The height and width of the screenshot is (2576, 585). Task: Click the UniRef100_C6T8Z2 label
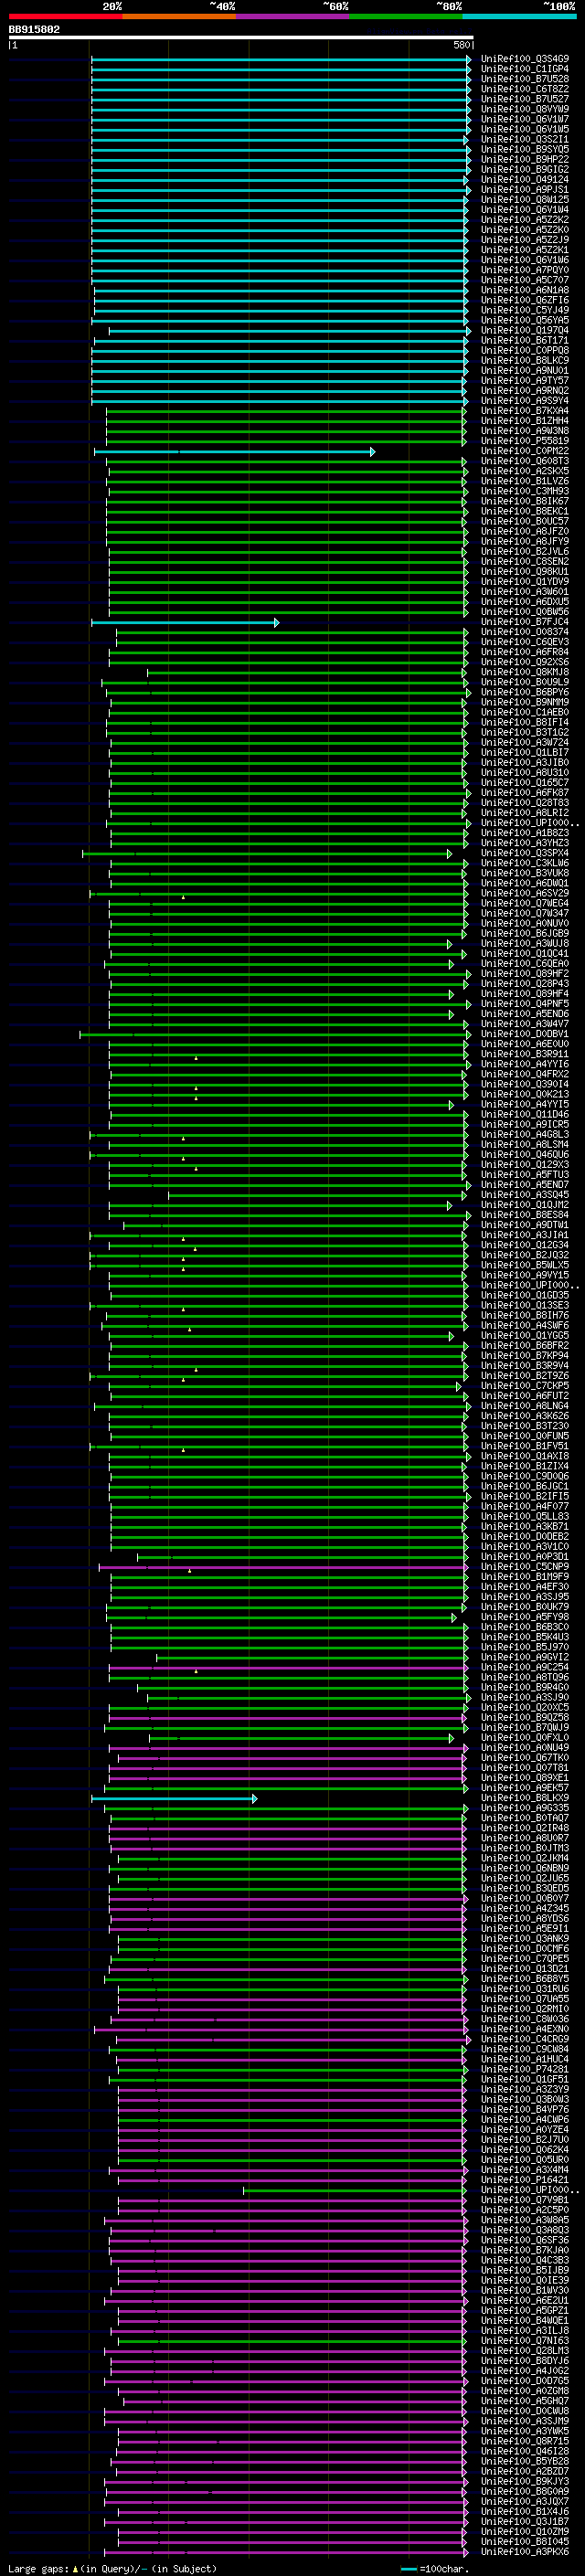(x=524, y=89)
